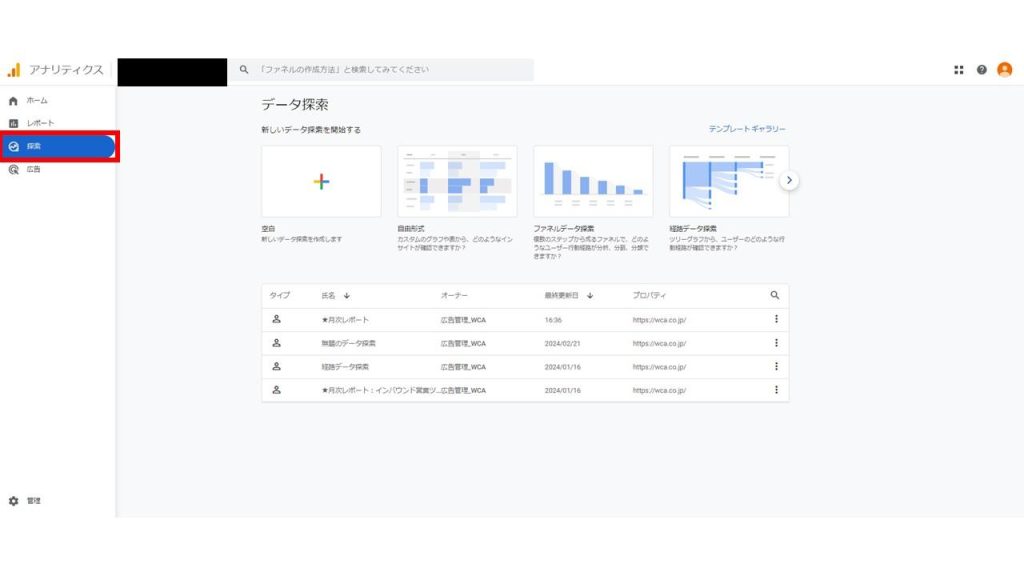Open the 無題のデータ探索 exploration
Viewport: 1024px width, 576px height.
pyautogui.click(x=348, y=344)
